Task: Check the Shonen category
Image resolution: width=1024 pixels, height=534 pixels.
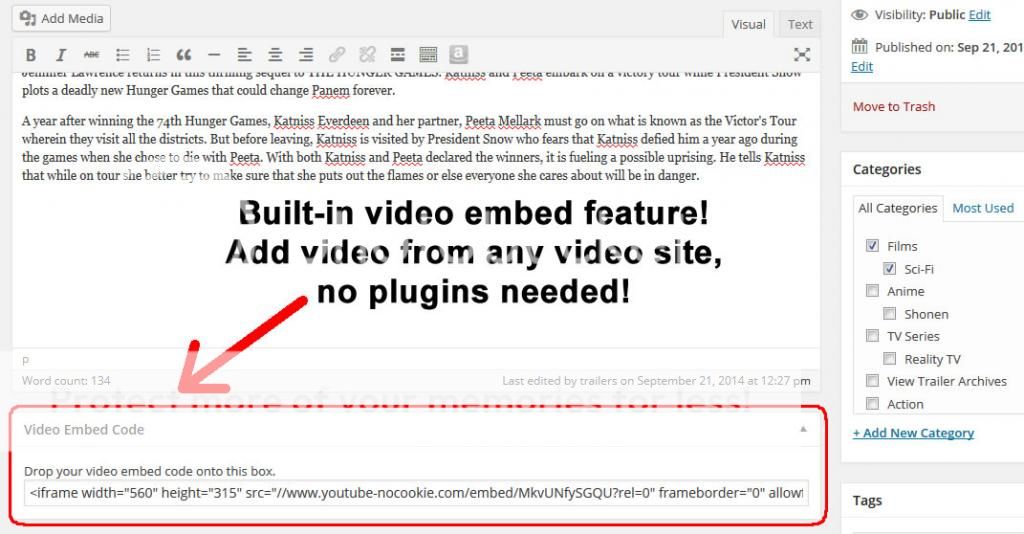Action: point(889,313)
